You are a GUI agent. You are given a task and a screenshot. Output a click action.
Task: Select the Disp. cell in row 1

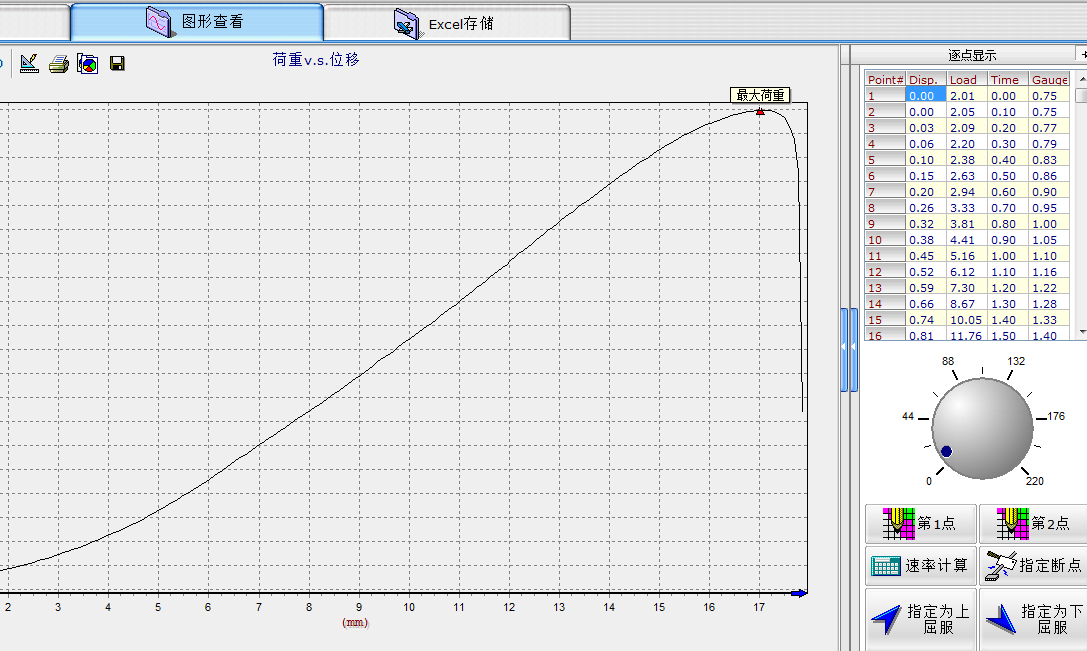(925, 95)
